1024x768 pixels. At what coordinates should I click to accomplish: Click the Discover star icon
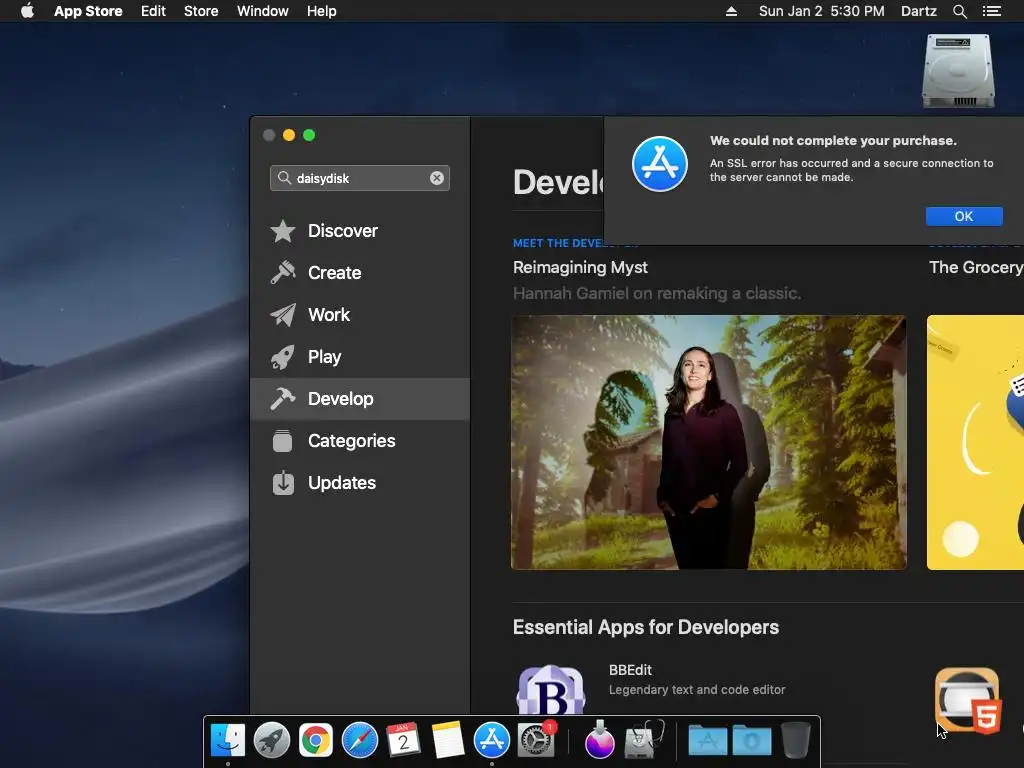[283, 231]
